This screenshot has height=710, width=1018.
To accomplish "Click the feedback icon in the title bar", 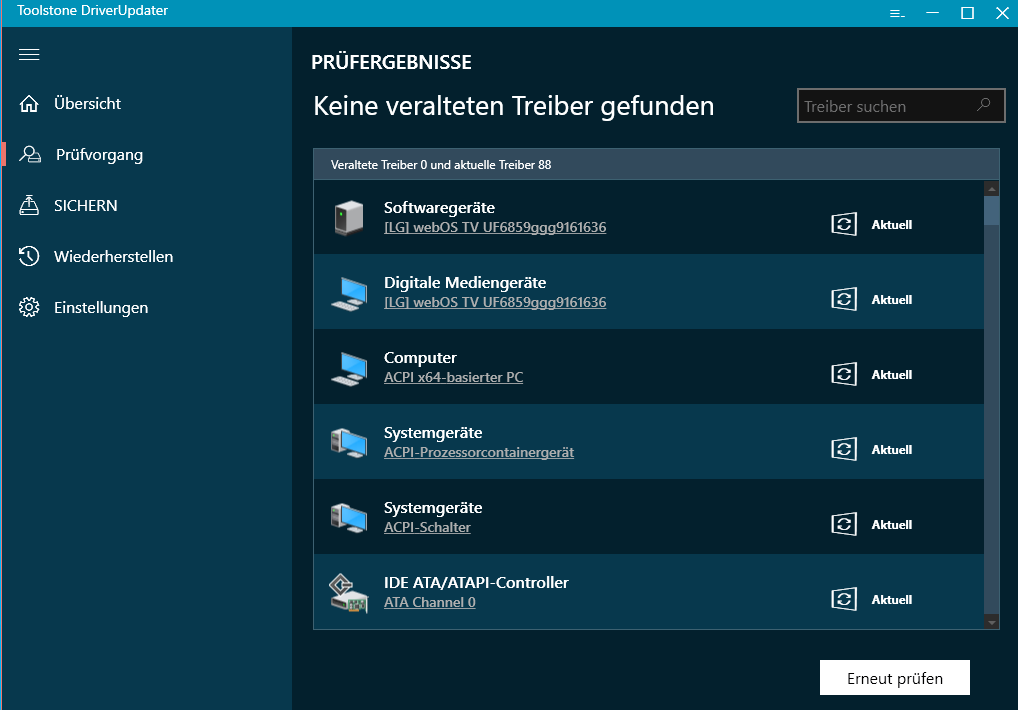I will 896,13.
